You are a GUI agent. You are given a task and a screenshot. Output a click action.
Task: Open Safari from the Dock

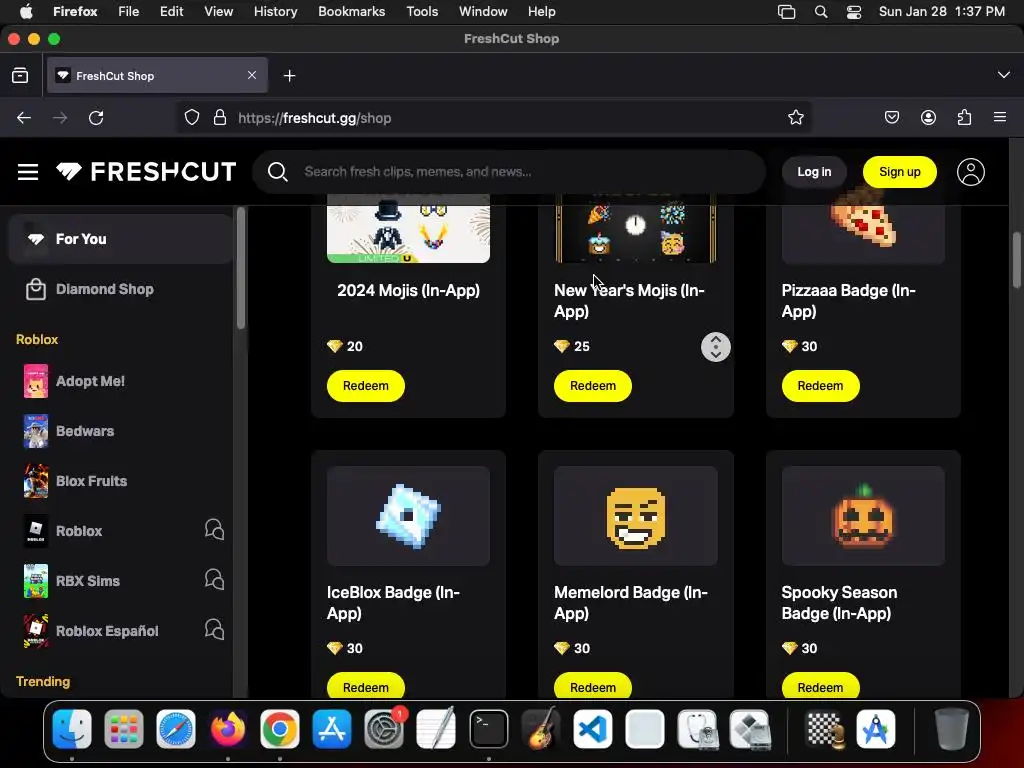pos(176,729)
